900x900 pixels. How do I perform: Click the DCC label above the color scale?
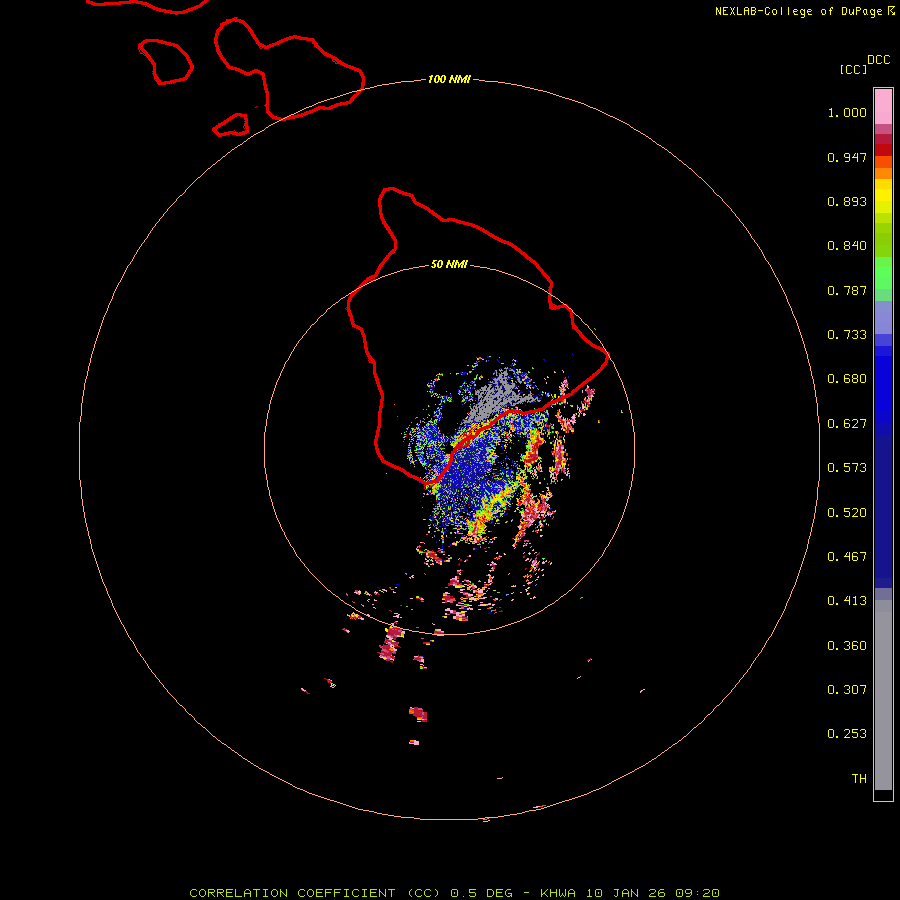point(879,60)
